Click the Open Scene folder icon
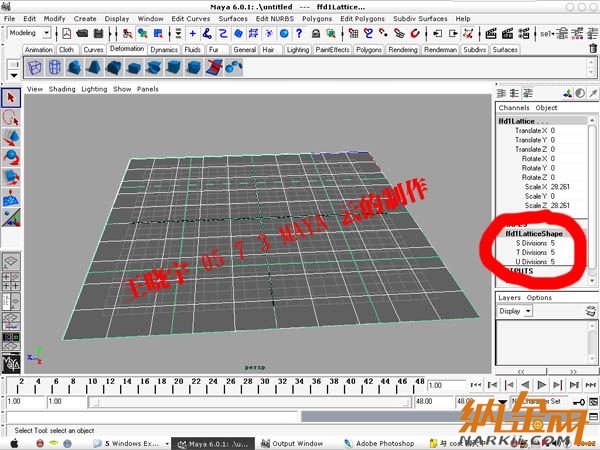 (82, 34)
